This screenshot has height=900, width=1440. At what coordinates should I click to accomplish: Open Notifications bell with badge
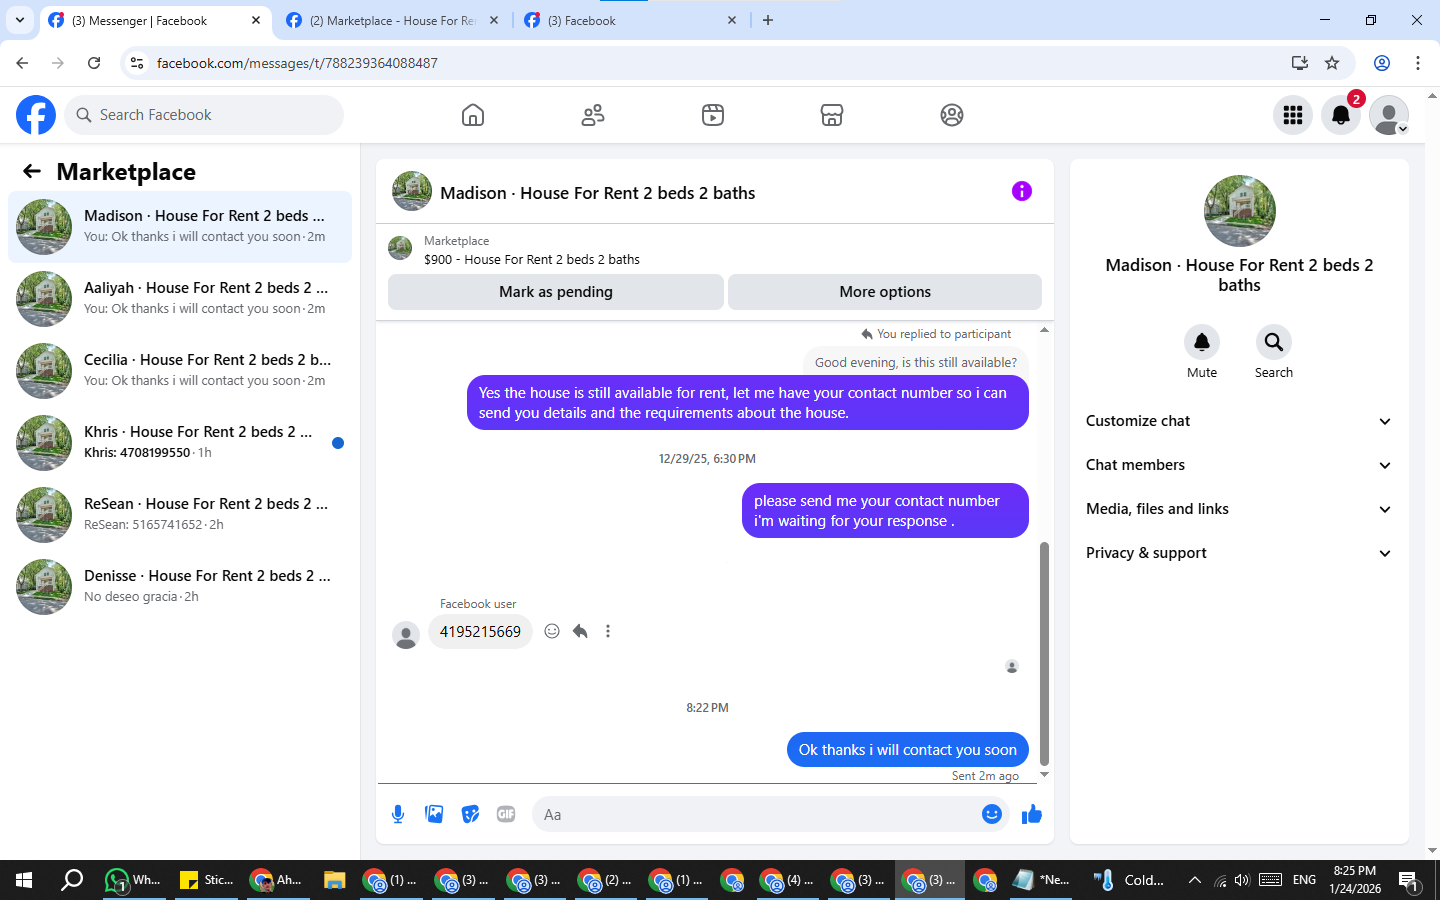1341,115
